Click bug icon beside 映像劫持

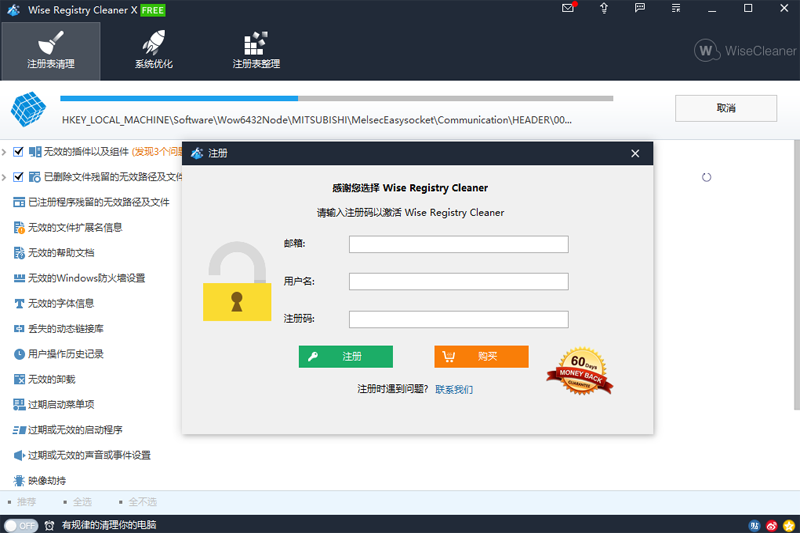[19, 480]
